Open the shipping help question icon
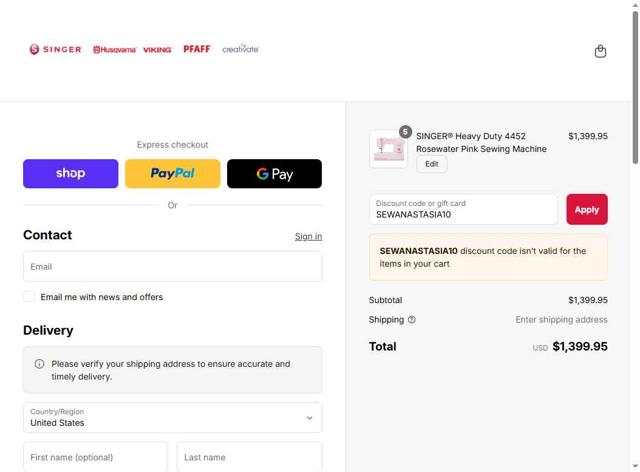Viewport: 640px width, 472px height. click(411, 320)
